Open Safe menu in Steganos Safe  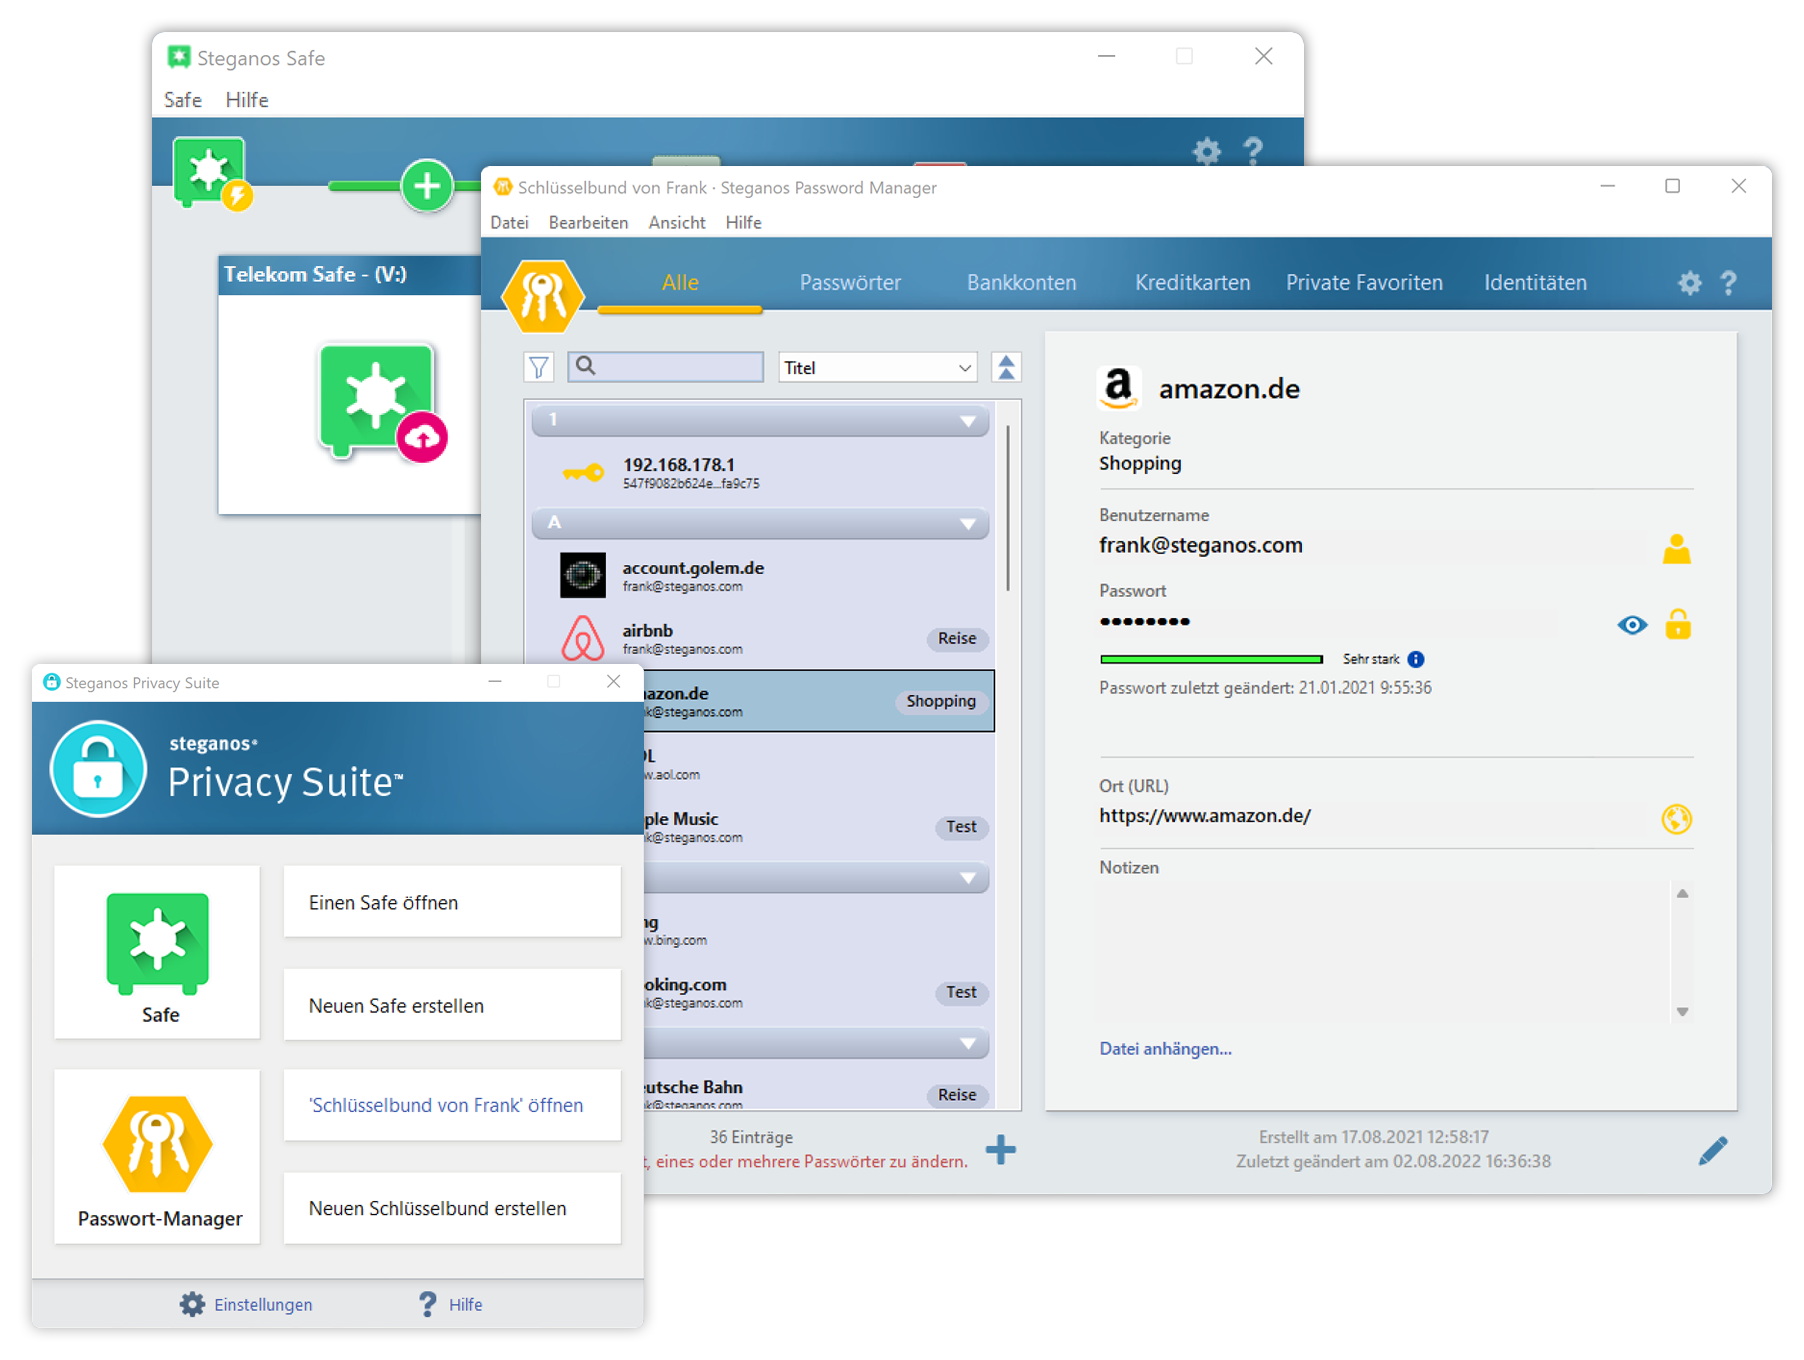(x=183, y=100)
